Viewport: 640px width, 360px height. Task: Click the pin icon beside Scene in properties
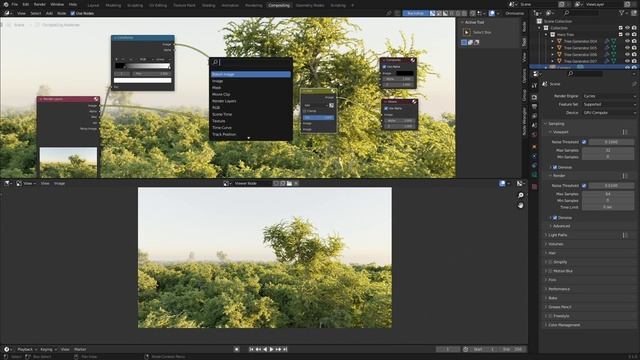click(x=634, y=84)
